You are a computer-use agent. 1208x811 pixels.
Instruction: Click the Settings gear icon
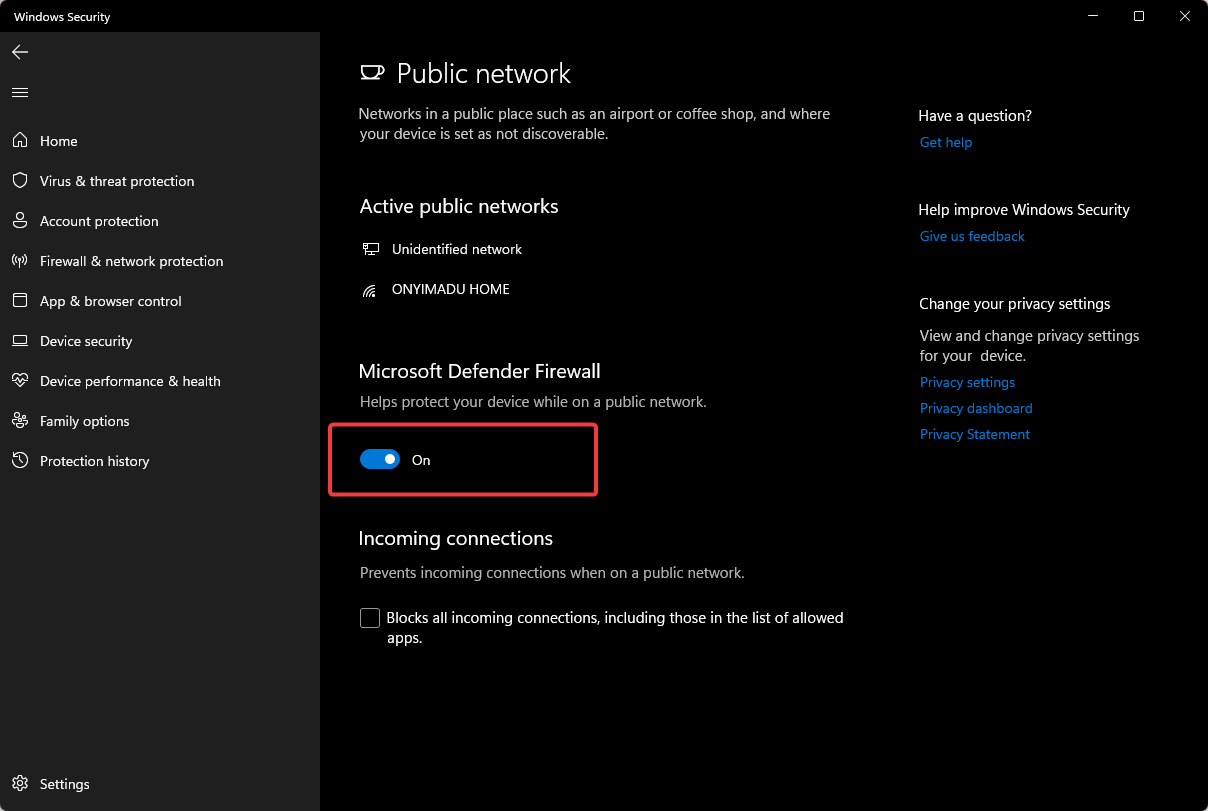[x=20, y=784]
